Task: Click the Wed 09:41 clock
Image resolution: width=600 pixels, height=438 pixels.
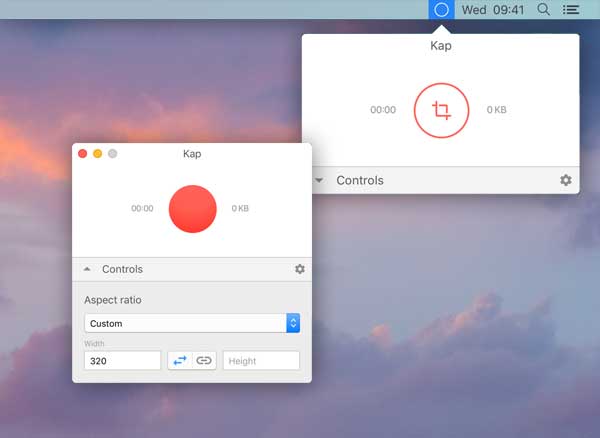Action: [x=493, y=10]
